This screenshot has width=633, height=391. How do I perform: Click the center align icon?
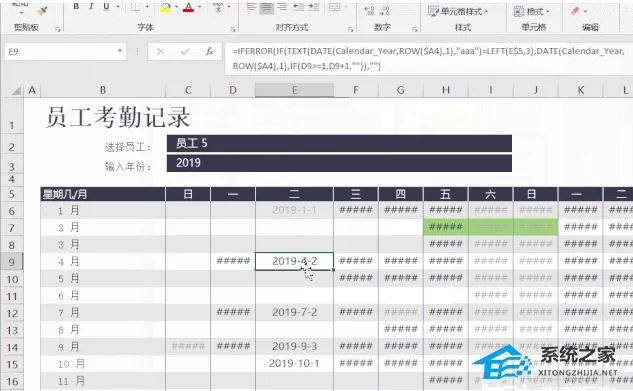266,7
